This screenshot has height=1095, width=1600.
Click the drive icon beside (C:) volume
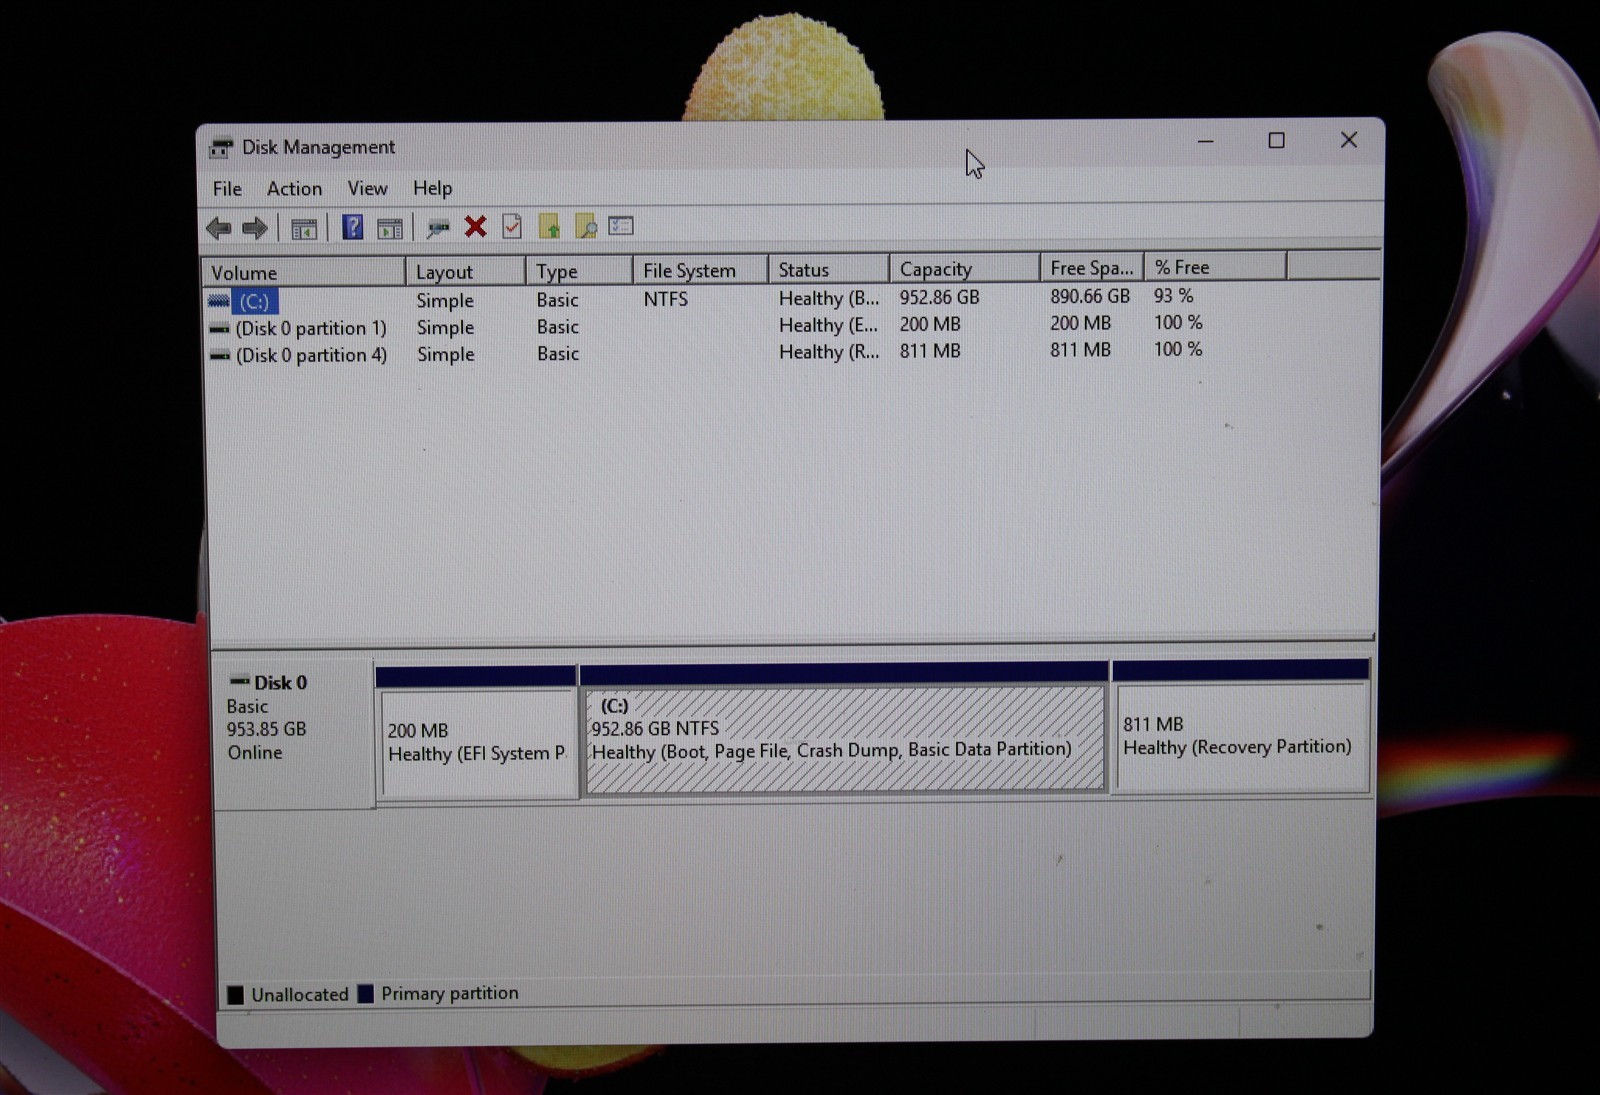[219, 301]
